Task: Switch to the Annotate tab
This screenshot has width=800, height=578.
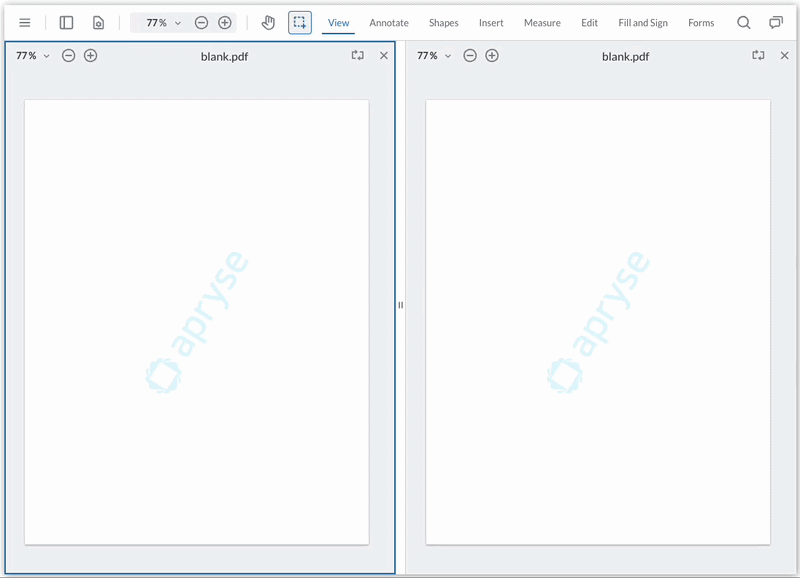Action: point(389,22)
